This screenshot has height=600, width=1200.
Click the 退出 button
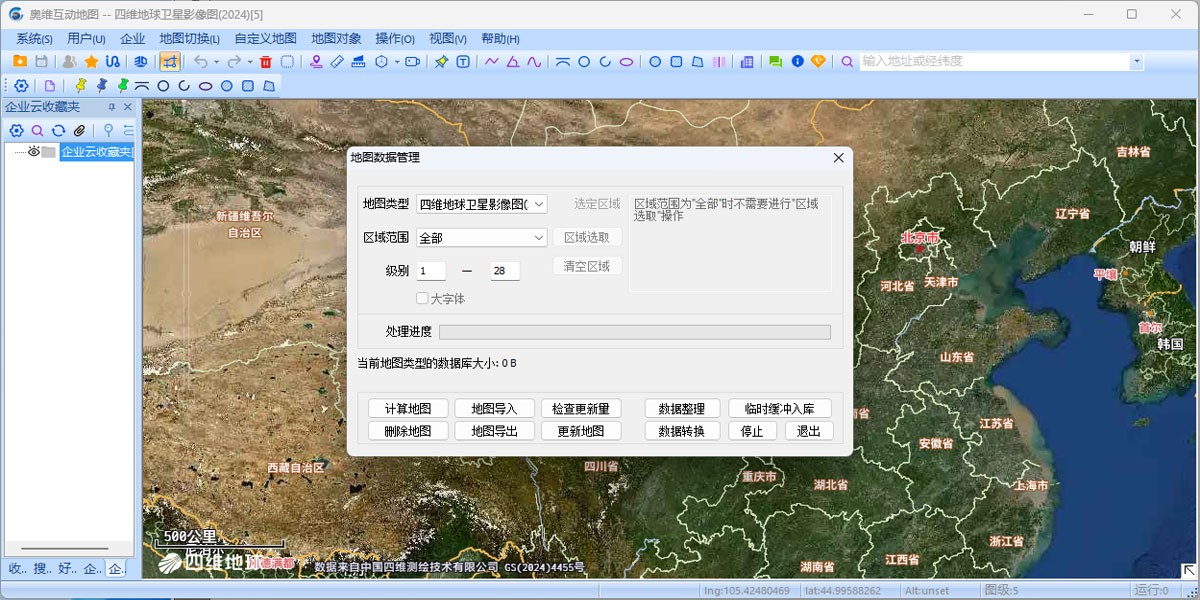click(x=809, y=431)
